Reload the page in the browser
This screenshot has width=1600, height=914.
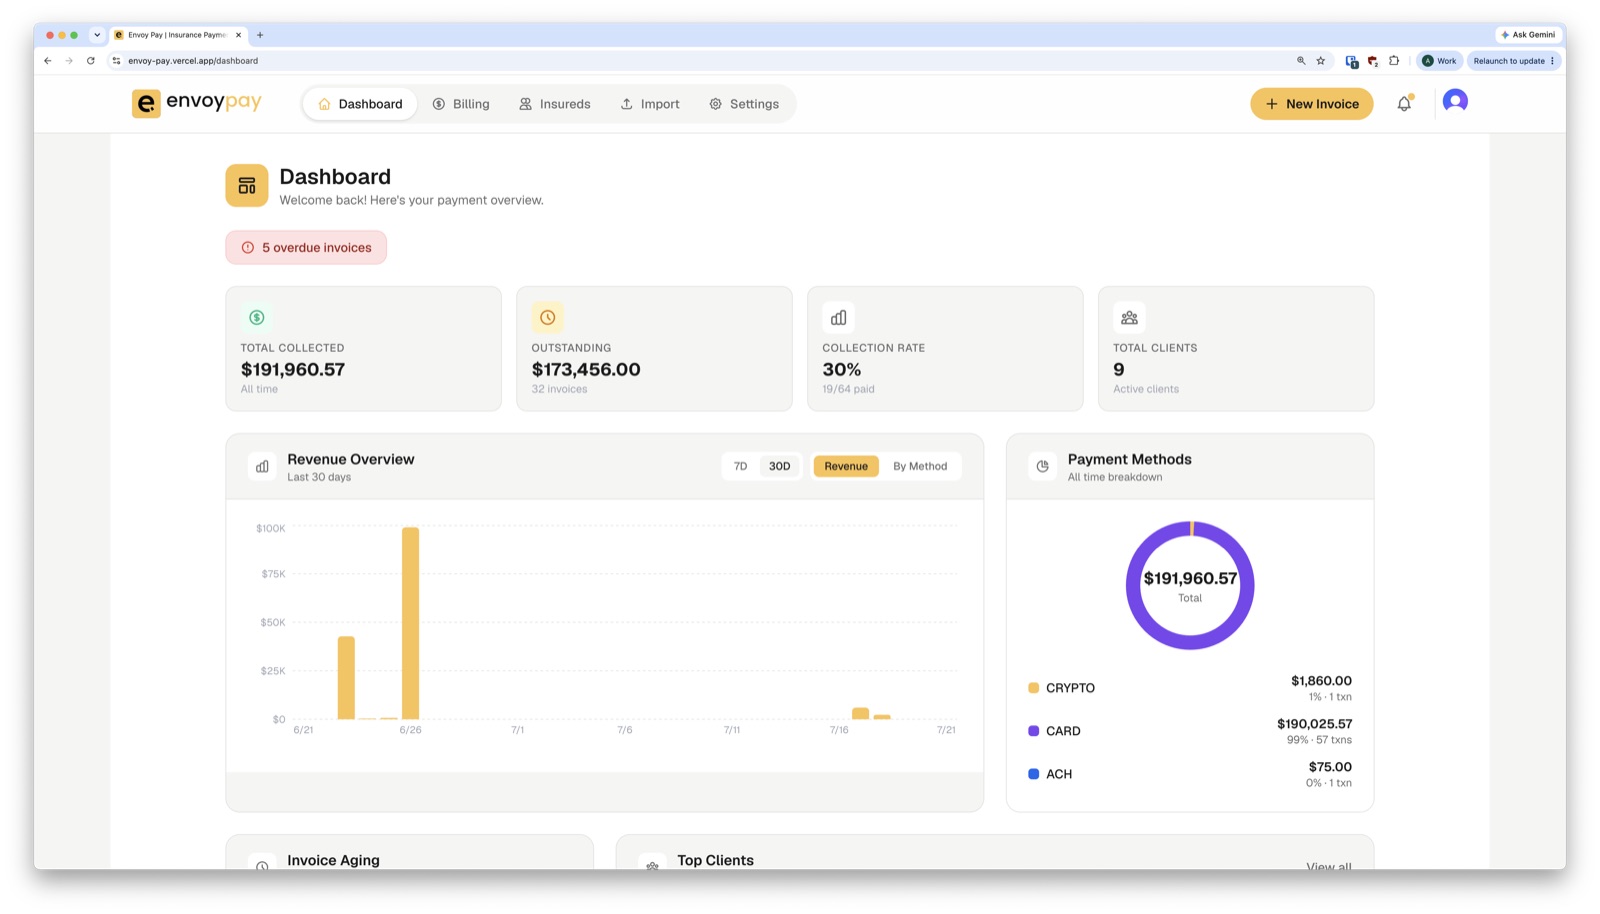pyautogui.click(x=91, y=61)
